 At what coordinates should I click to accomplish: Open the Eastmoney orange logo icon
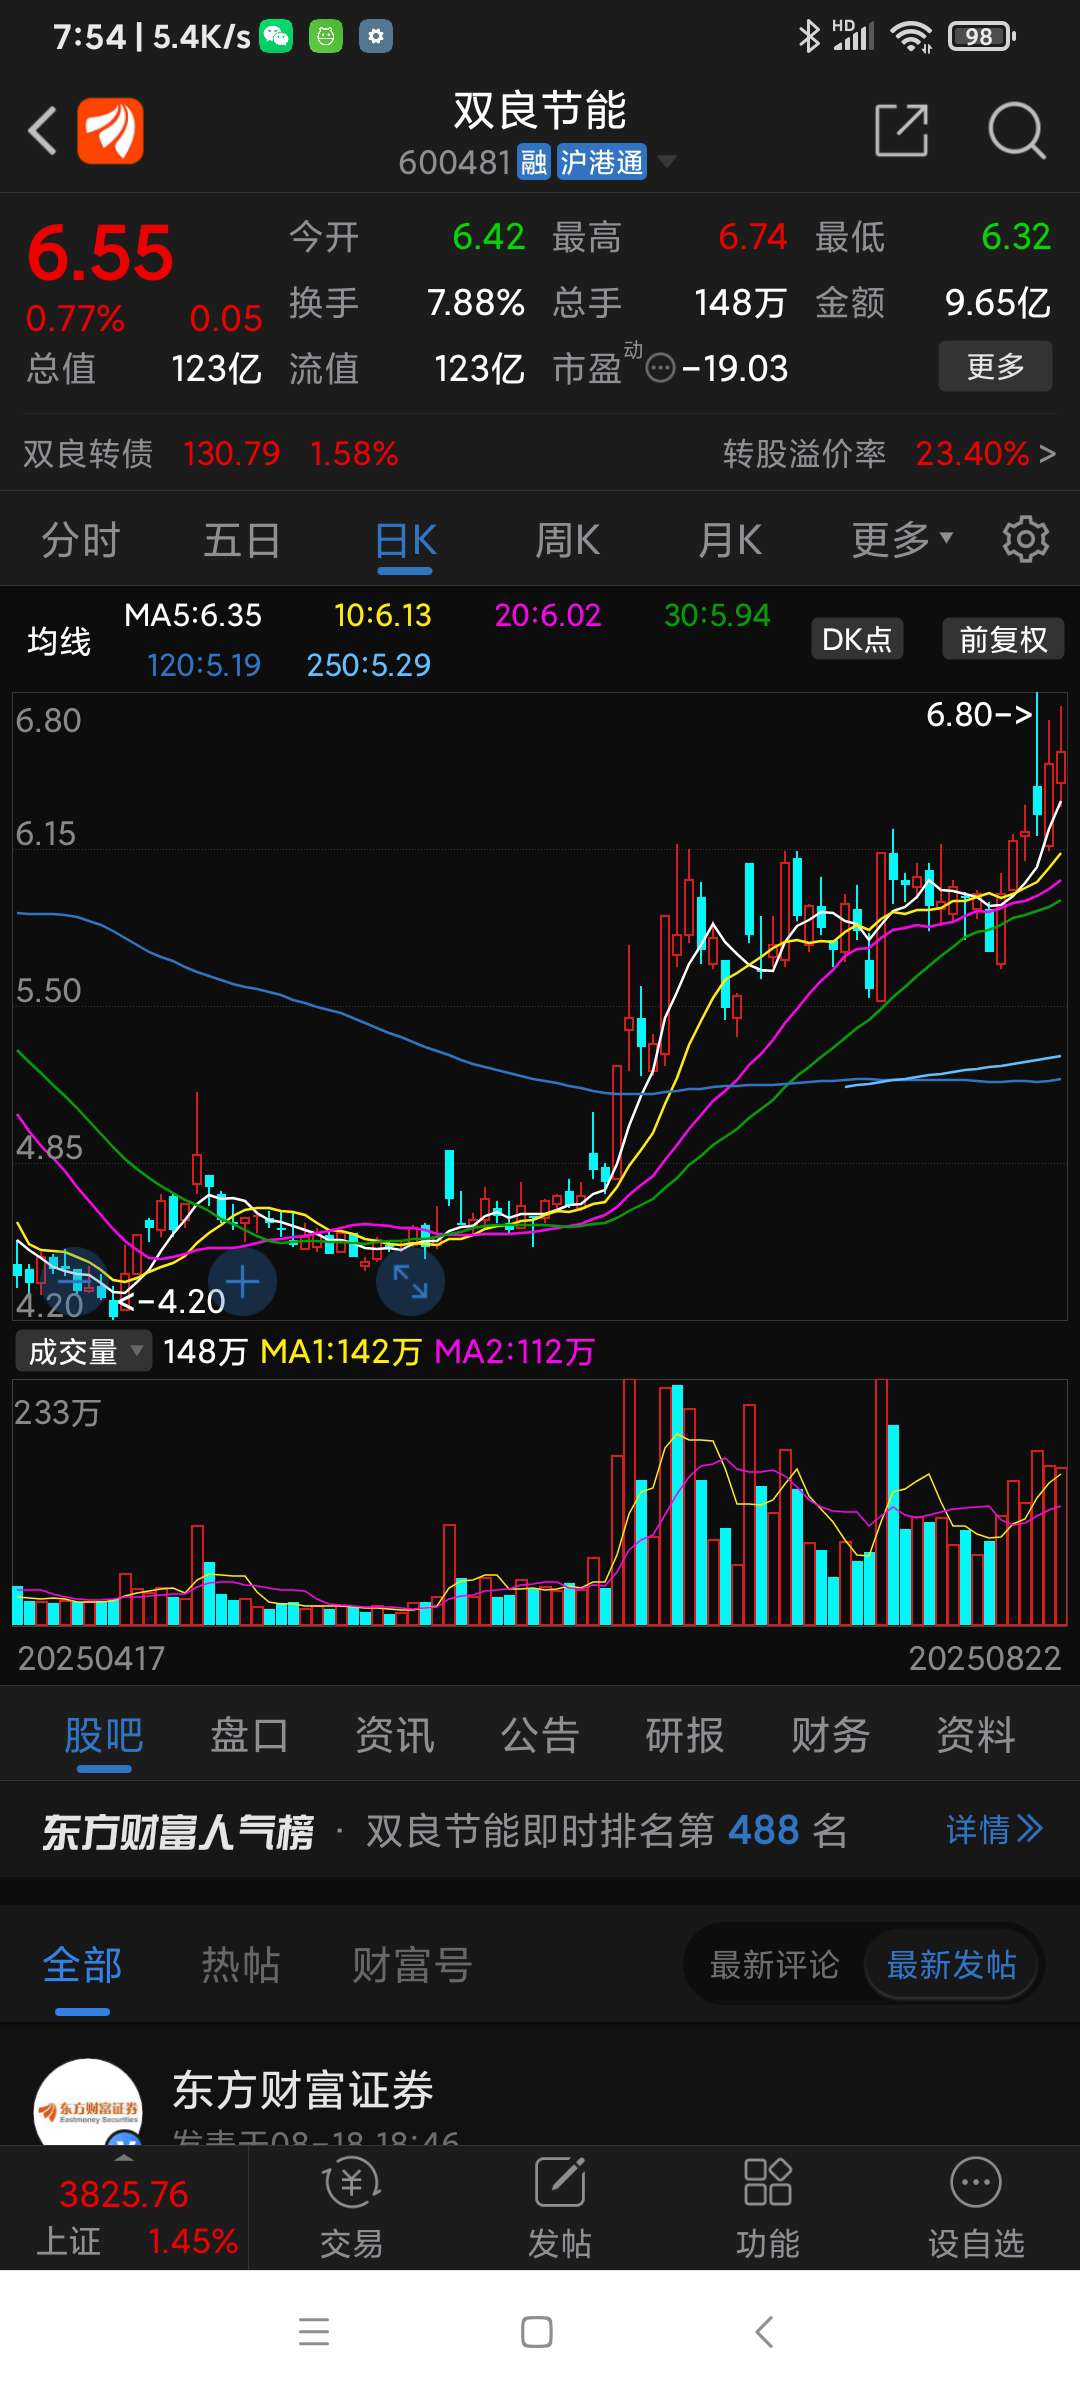(110, 130)
